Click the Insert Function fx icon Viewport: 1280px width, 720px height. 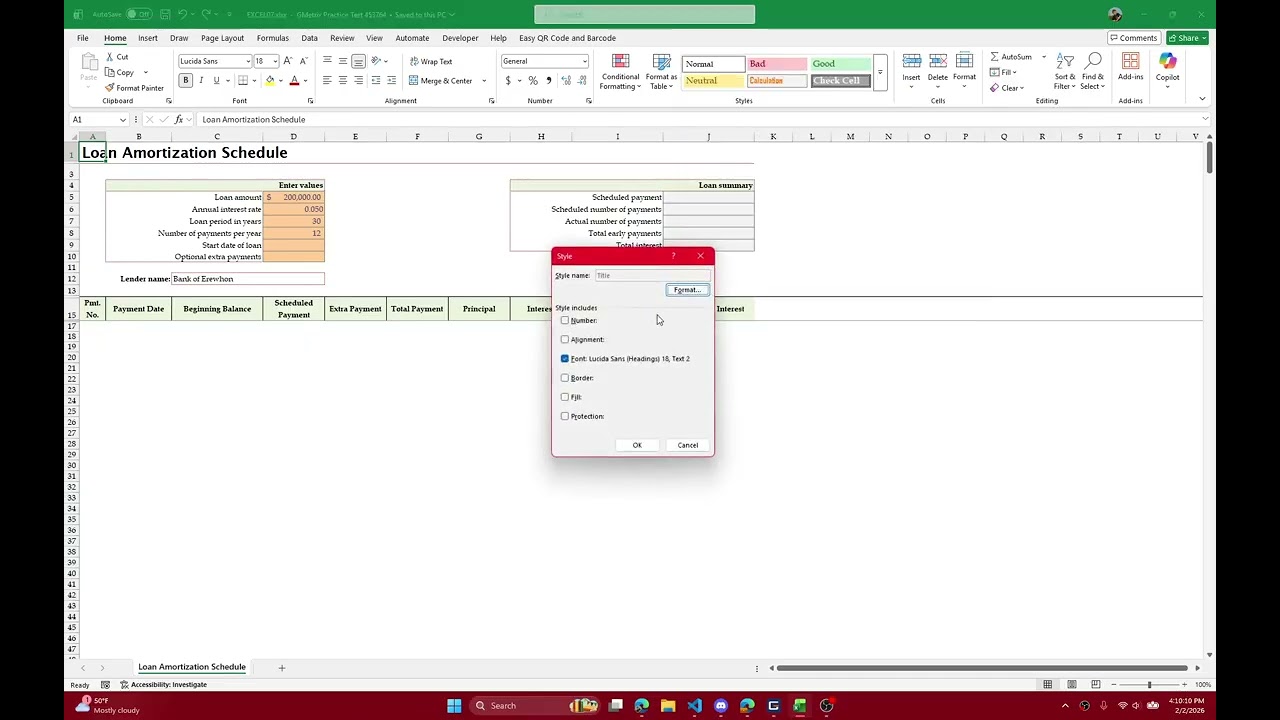[178, 119]
